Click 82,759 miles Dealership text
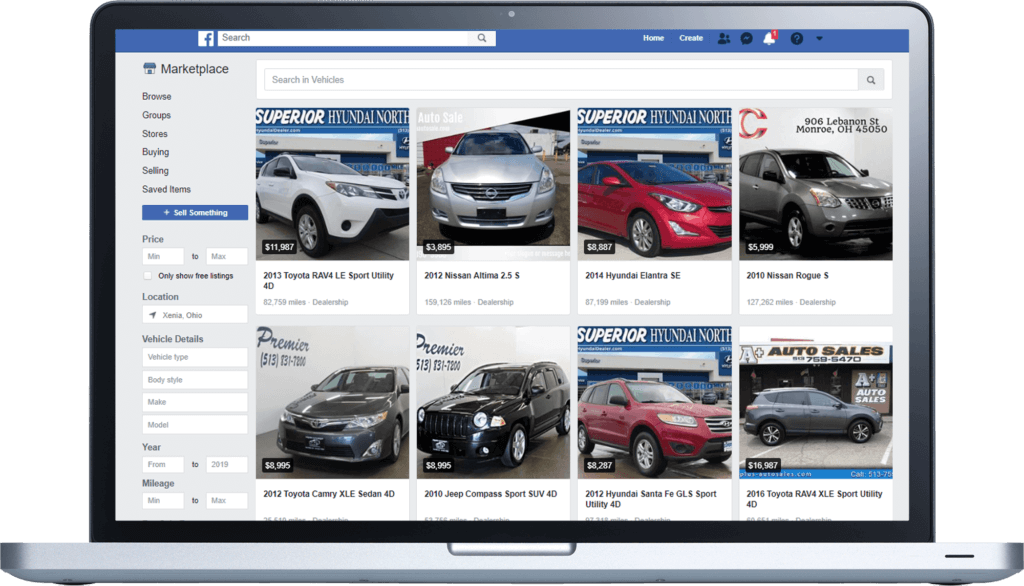 click(306, 302)
